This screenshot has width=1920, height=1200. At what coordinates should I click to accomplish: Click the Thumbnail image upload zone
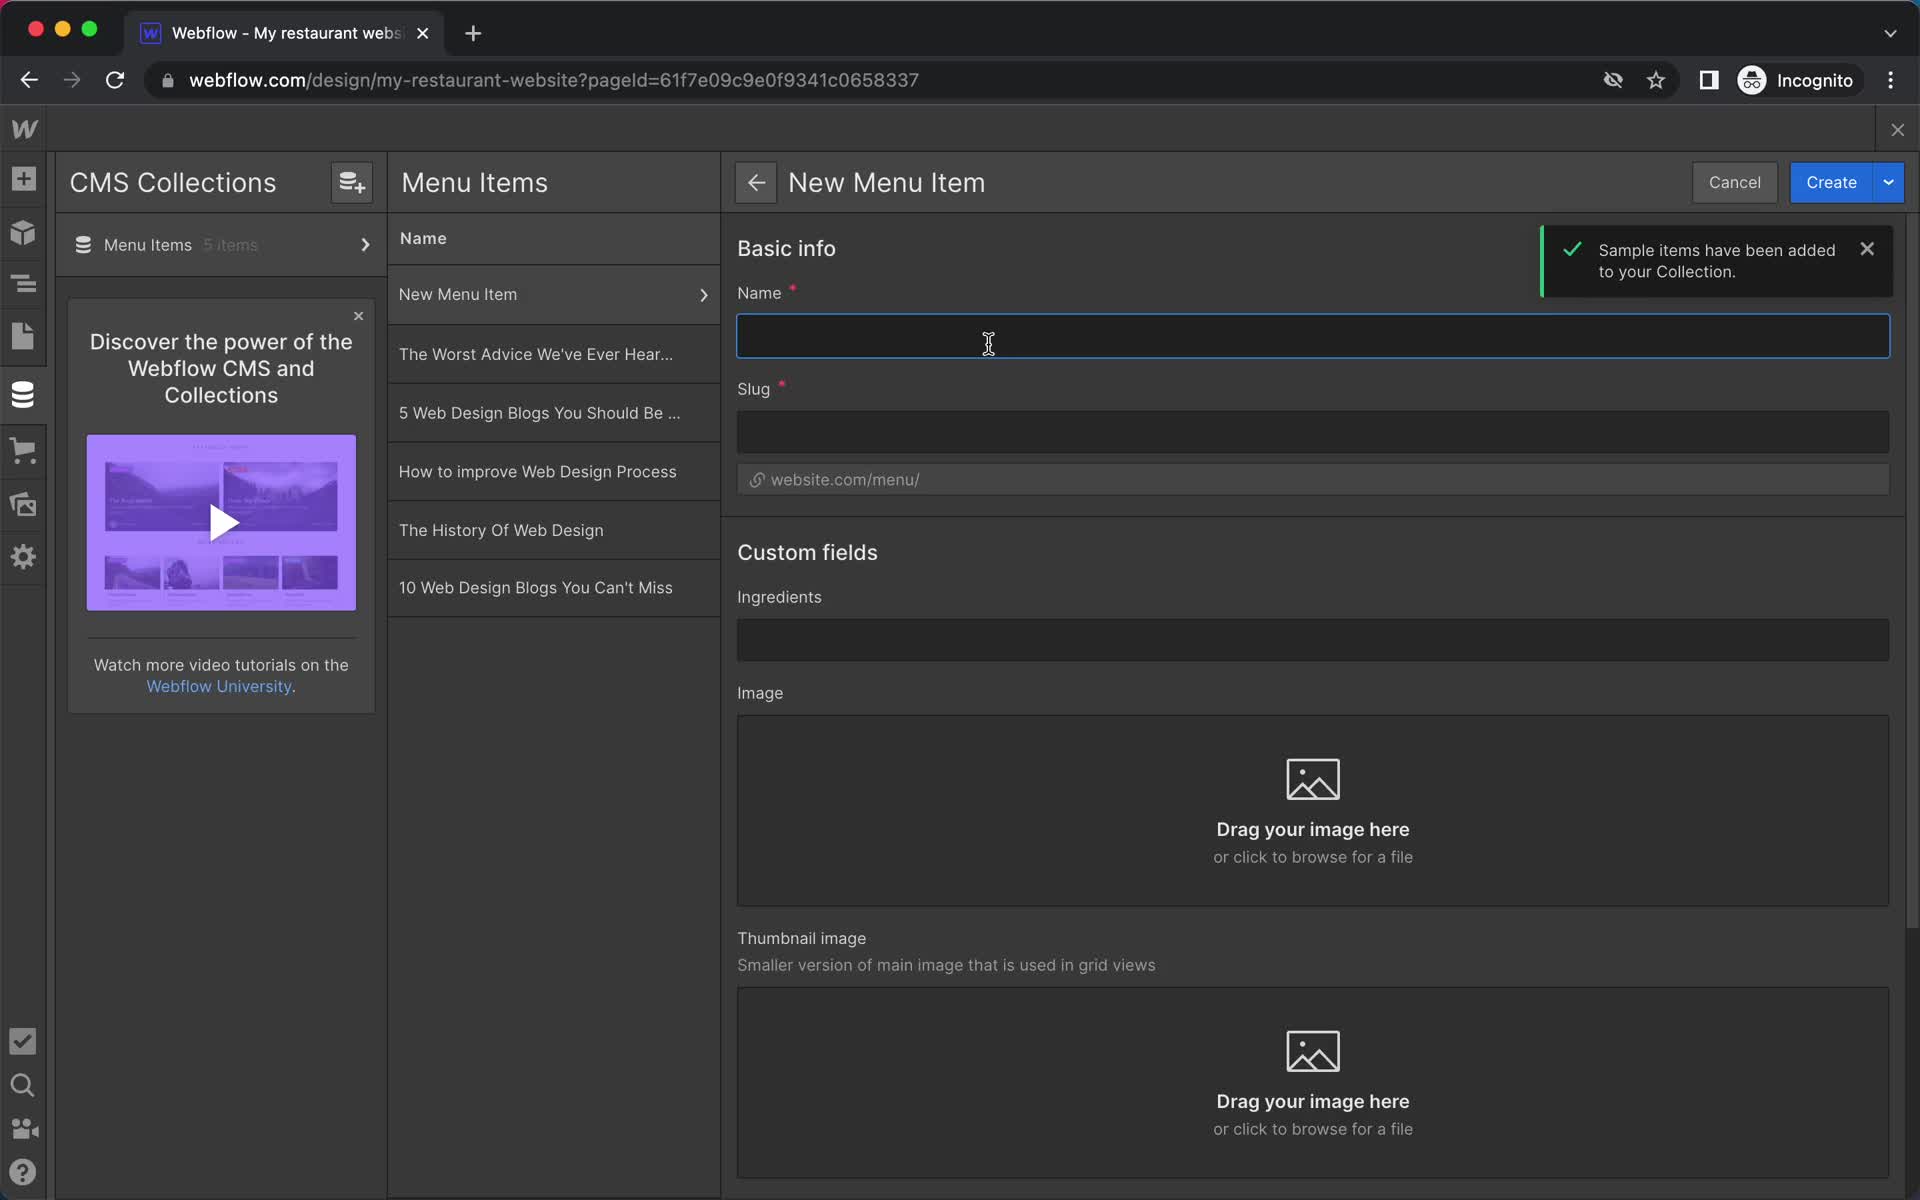[x=1312, y=1082]
